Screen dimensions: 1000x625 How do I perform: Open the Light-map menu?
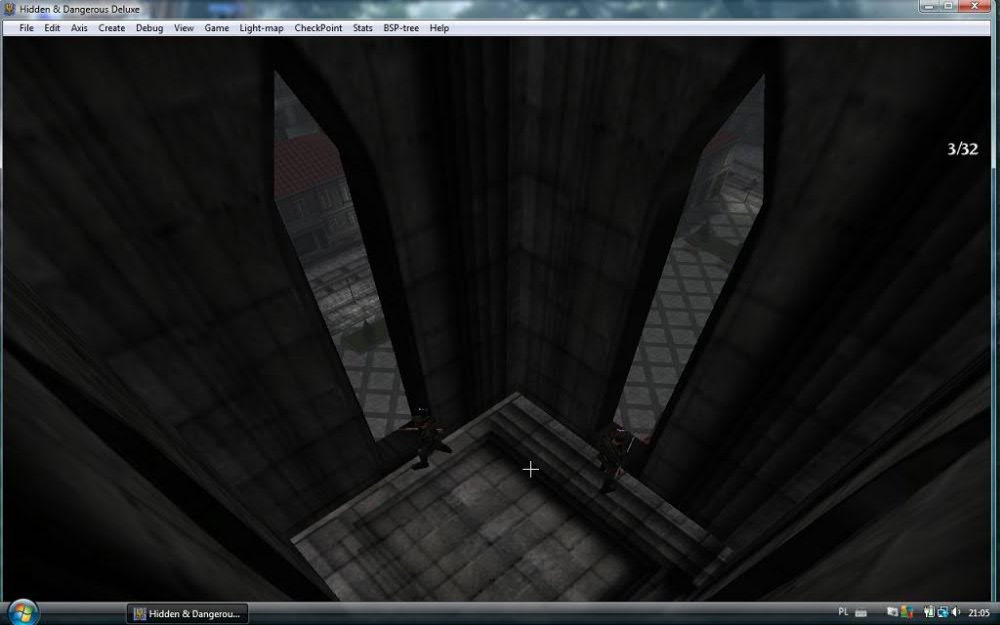pos(261,28)
